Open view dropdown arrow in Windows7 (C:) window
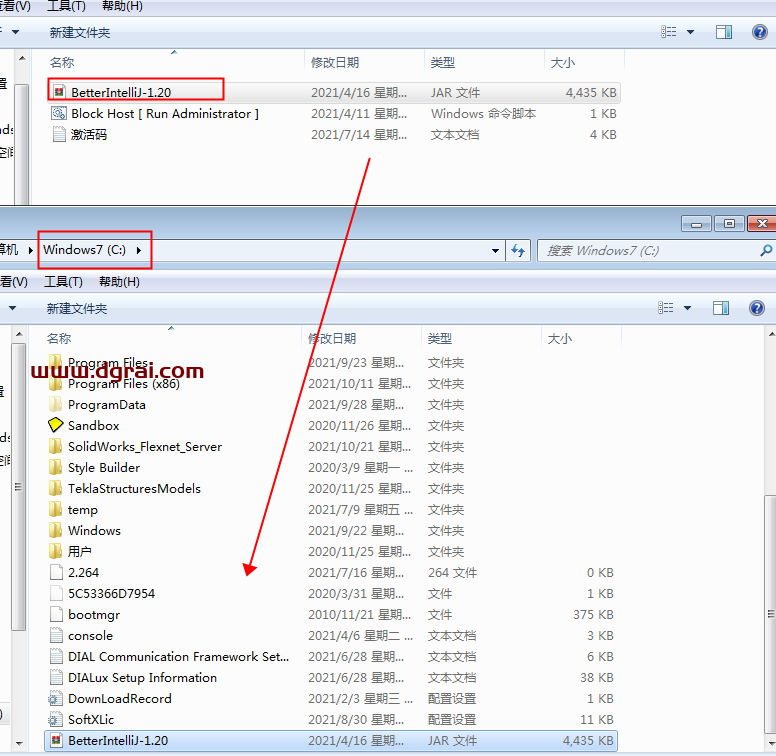The width and height of the screenshot is (776, 756). click(687, 308)
